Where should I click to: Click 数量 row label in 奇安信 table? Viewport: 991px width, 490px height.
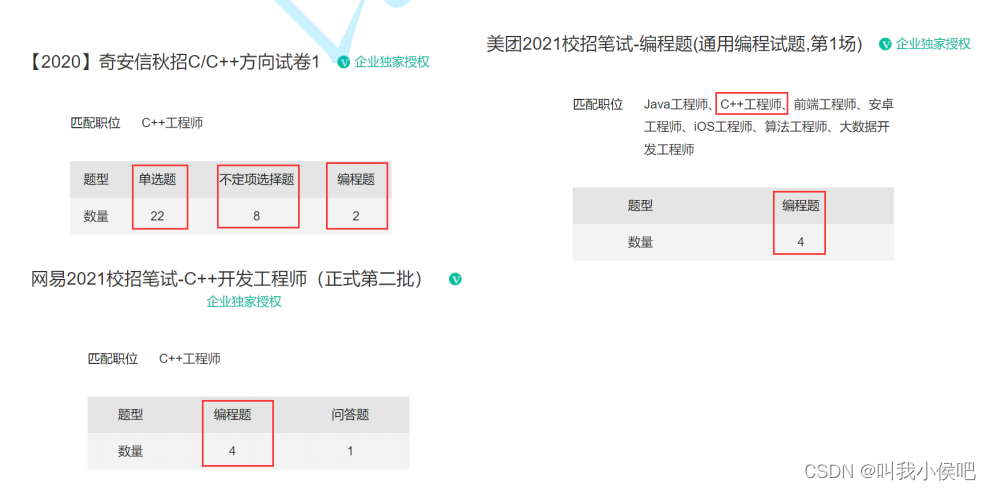96,216
